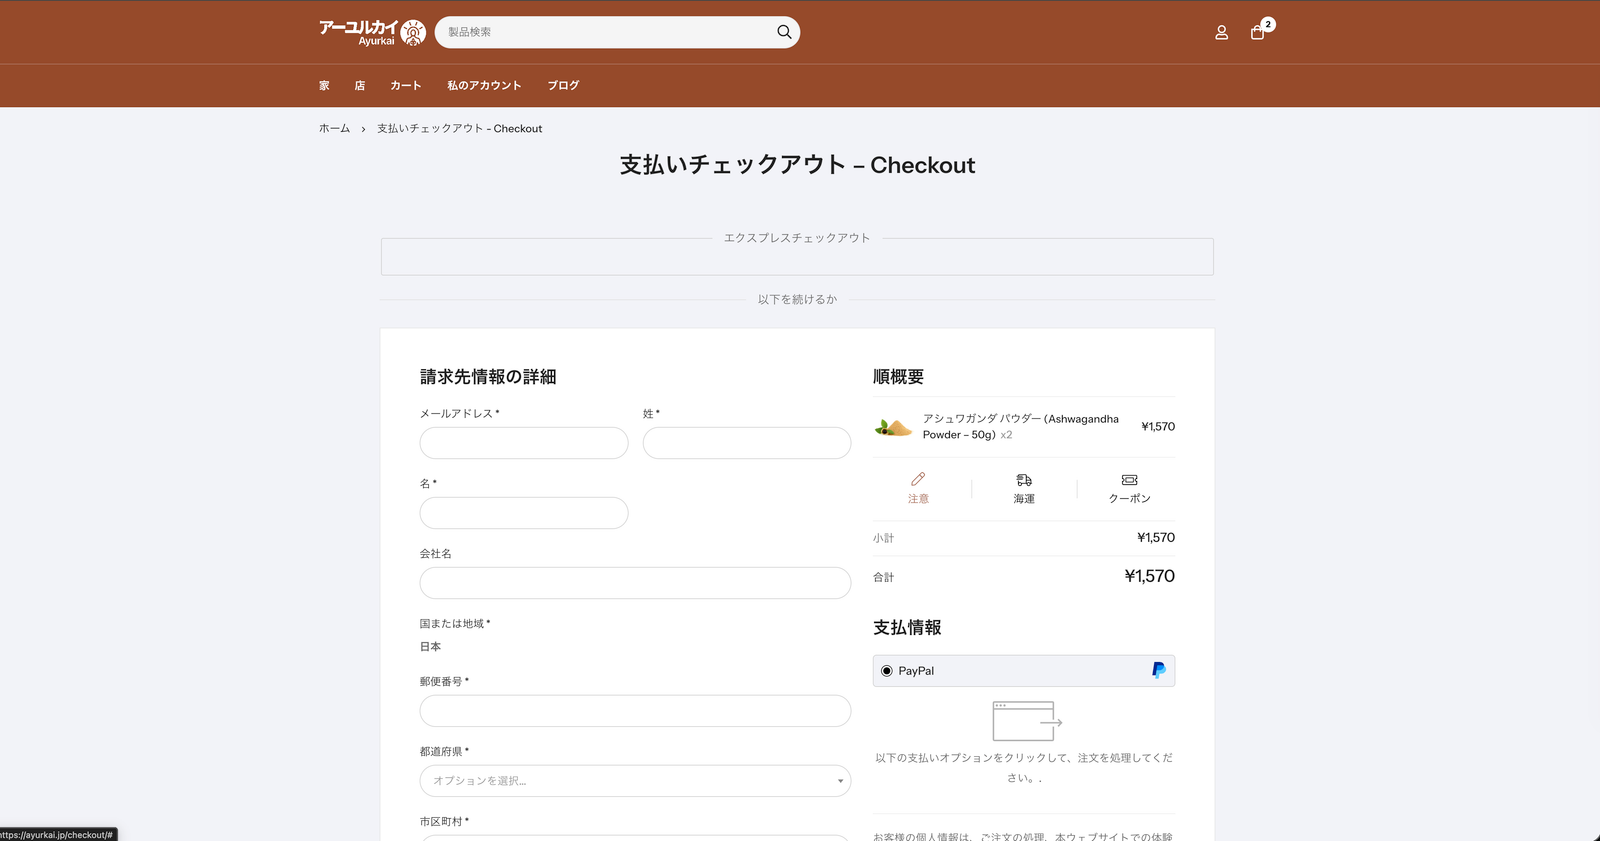
Task: Focus the メールアドレス email input field
Action: [524, 443]
